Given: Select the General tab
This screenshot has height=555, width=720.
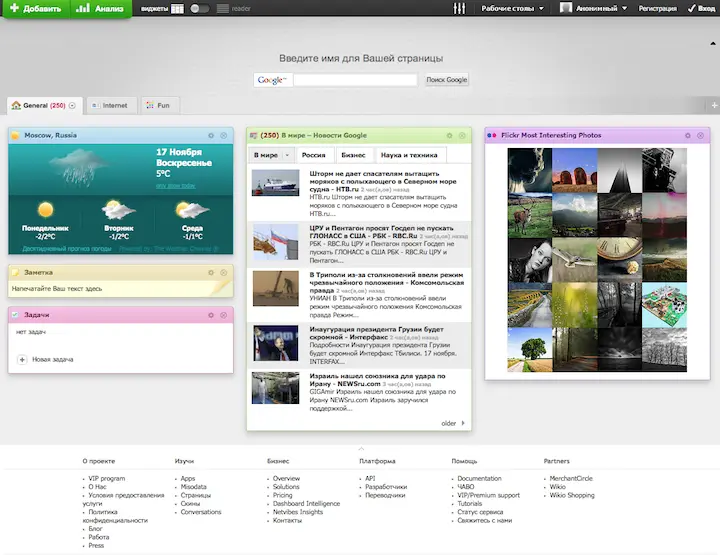Looking at the screenshot, I should point(45,106).
